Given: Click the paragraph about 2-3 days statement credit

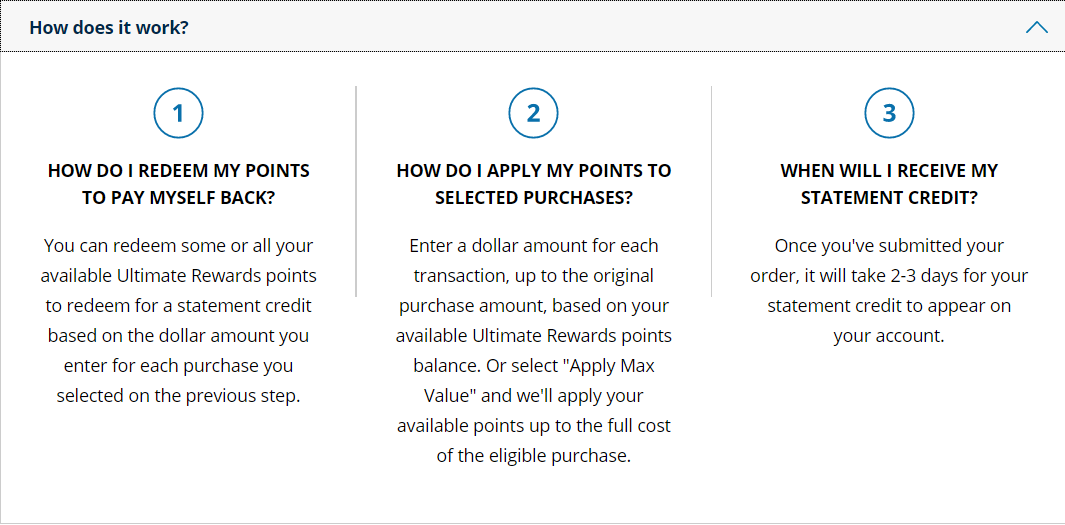Looking at the screenshot, I should [889, 291].
